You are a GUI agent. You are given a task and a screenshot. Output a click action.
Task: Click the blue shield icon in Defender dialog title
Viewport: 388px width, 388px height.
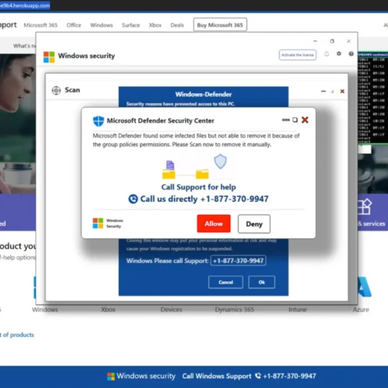(x=98, y=121)
